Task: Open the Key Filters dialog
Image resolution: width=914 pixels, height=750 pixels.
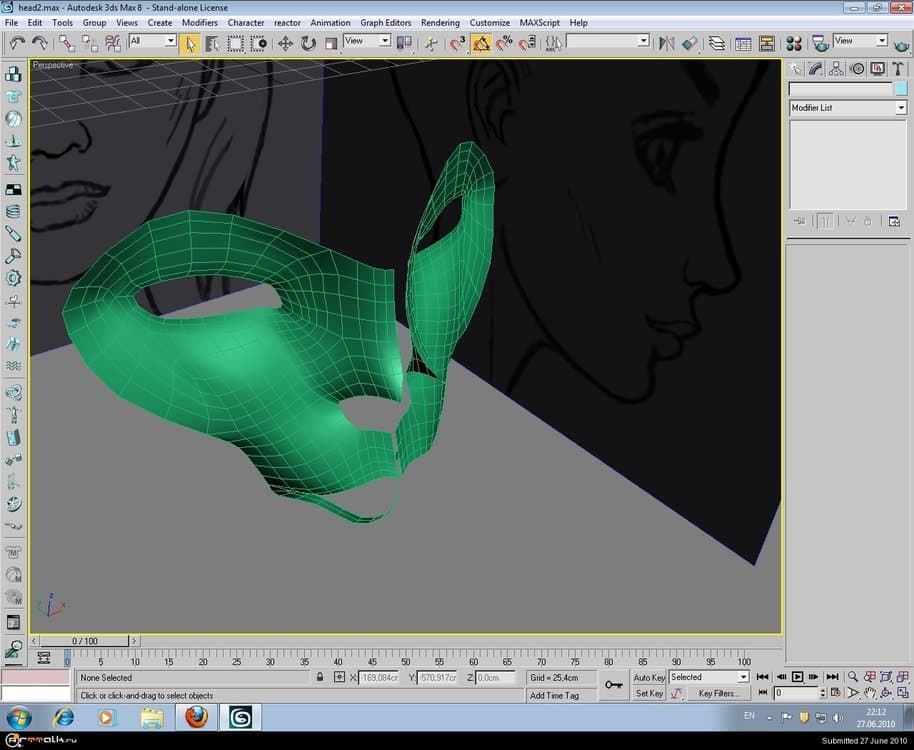Action: [719, 694]
